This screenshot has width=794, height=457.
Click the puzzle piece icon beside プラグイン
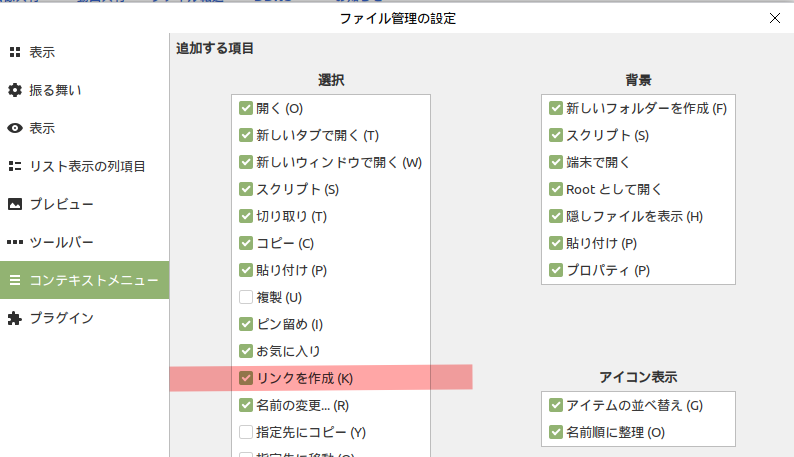point(15,318)
